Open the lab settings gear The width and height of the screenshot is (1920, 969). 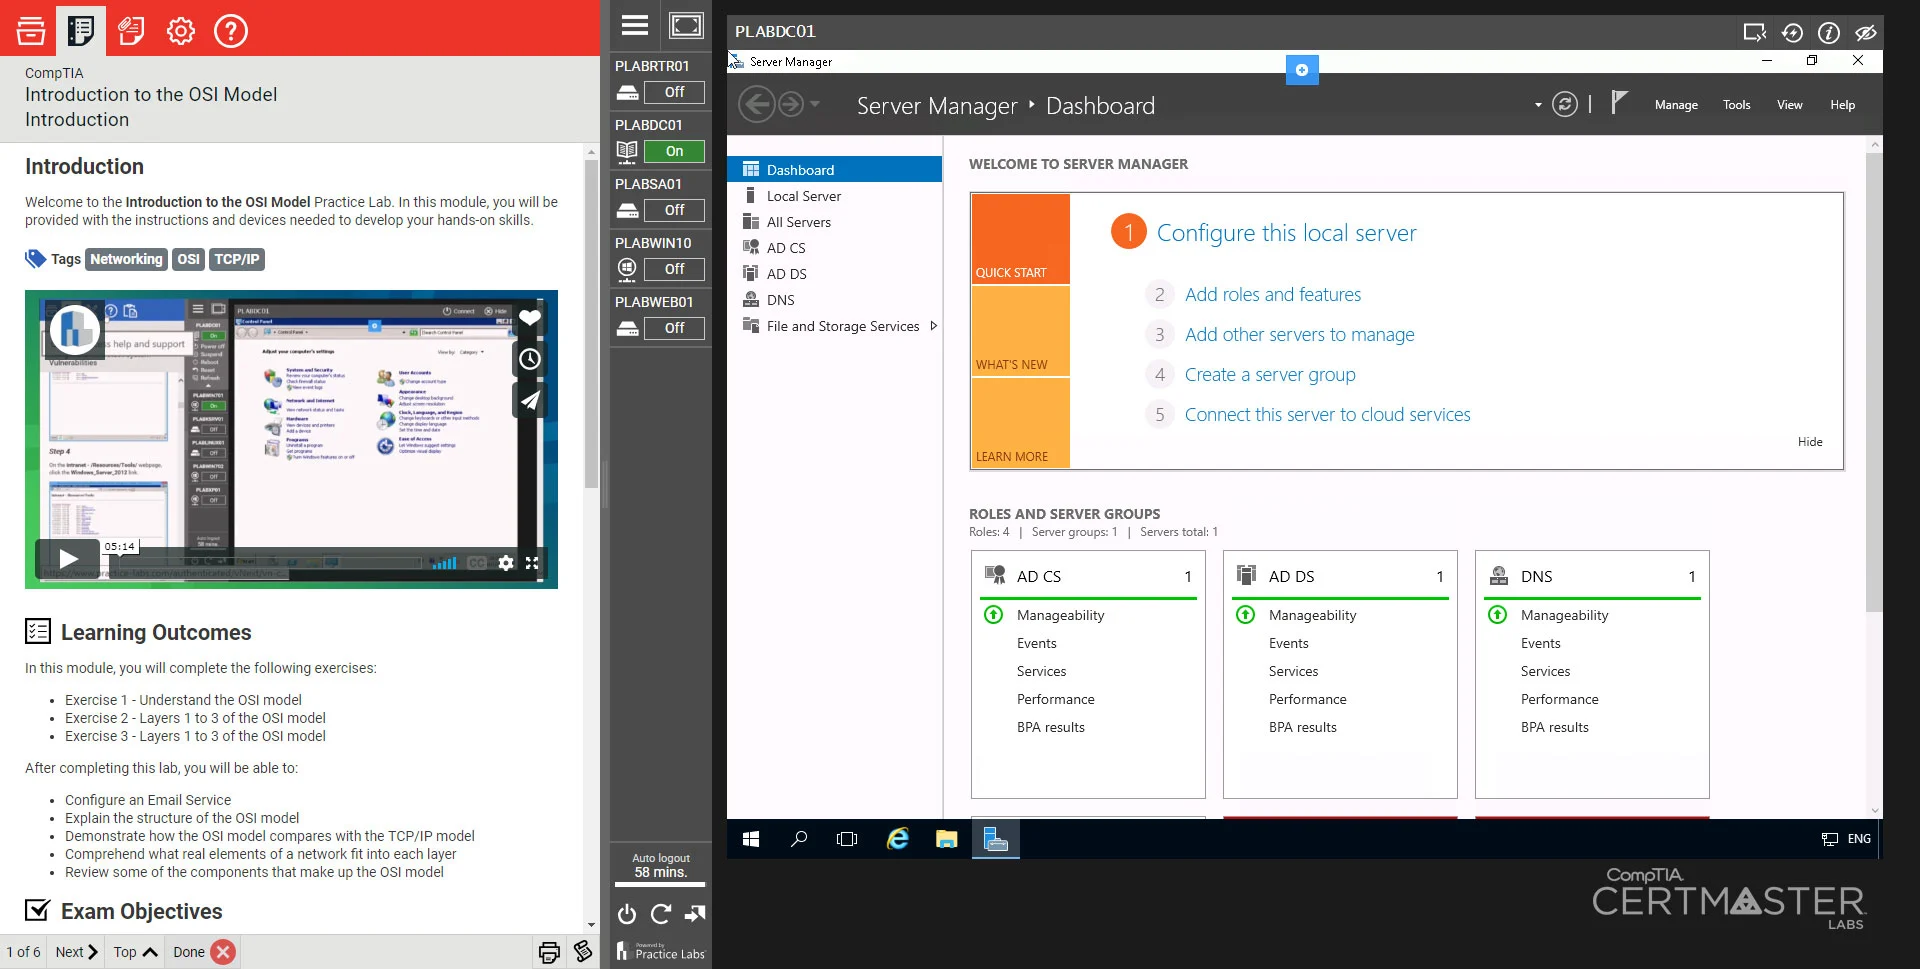tap(181, 31)
